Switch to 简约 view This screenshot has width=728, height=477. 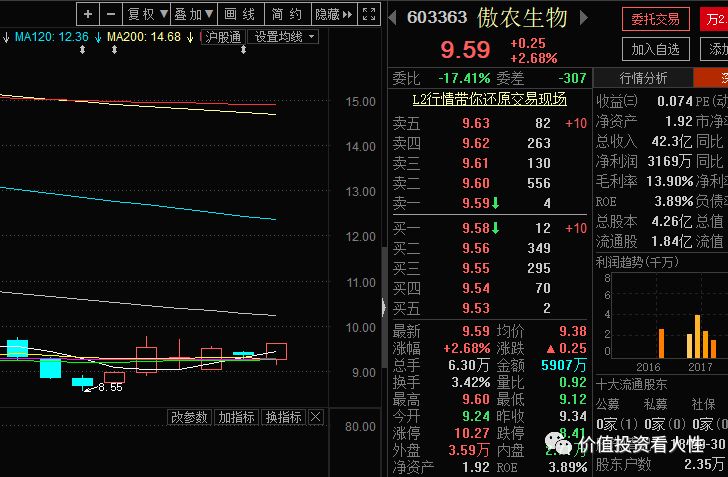[x=287, y=14]
